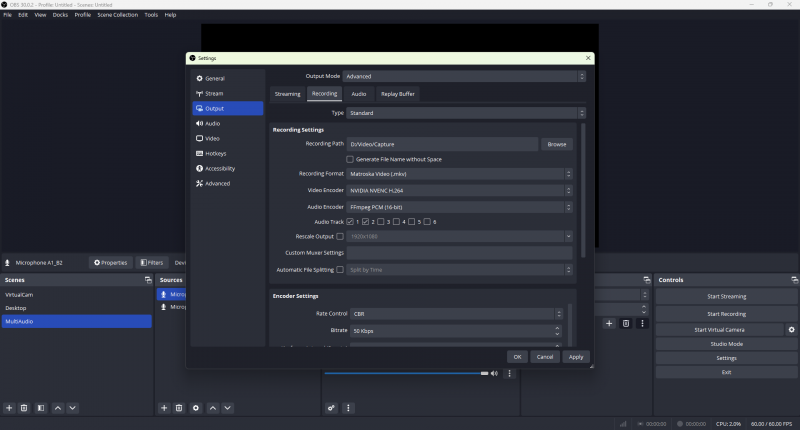Enable audio track 5

[x=412, y=222]
